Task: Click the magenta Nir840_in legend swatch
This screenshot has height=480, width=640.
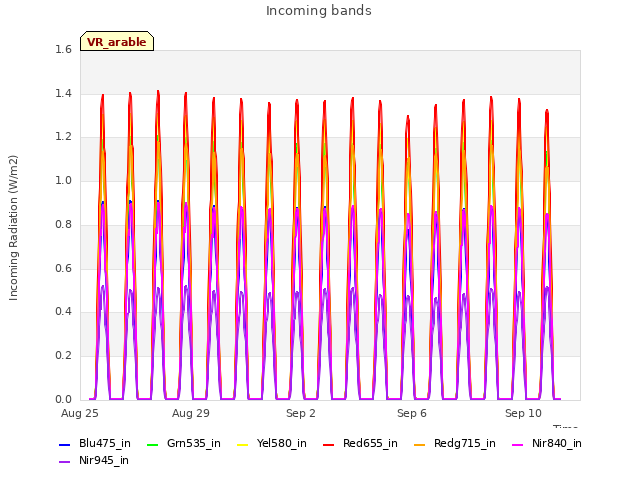Action: tap(518, 444)
